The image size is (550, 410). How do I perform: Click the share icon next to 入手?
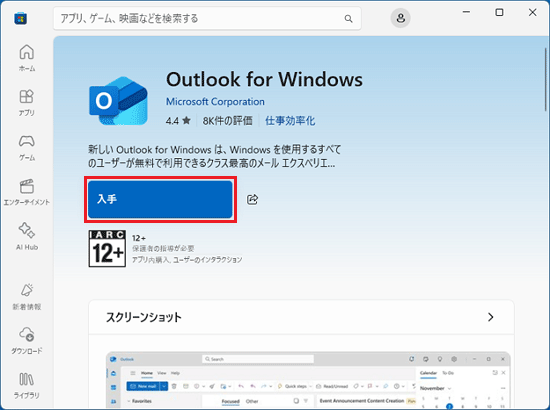253,199
